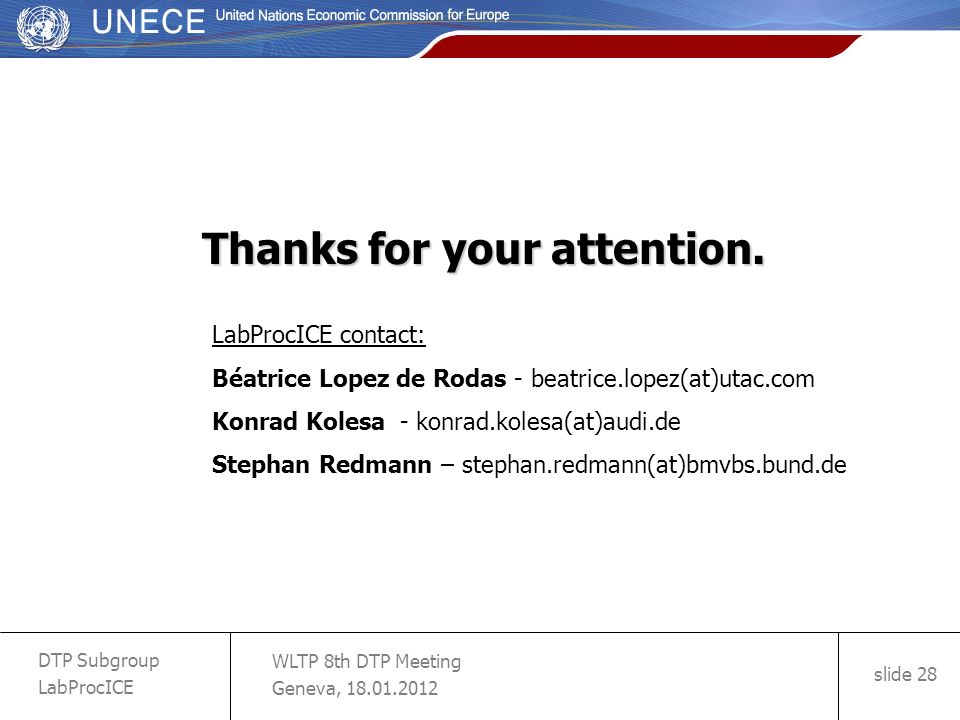Click 'WLTP 8th DTP Meeting' footer text
960x720 pixels.
(367, 661)
